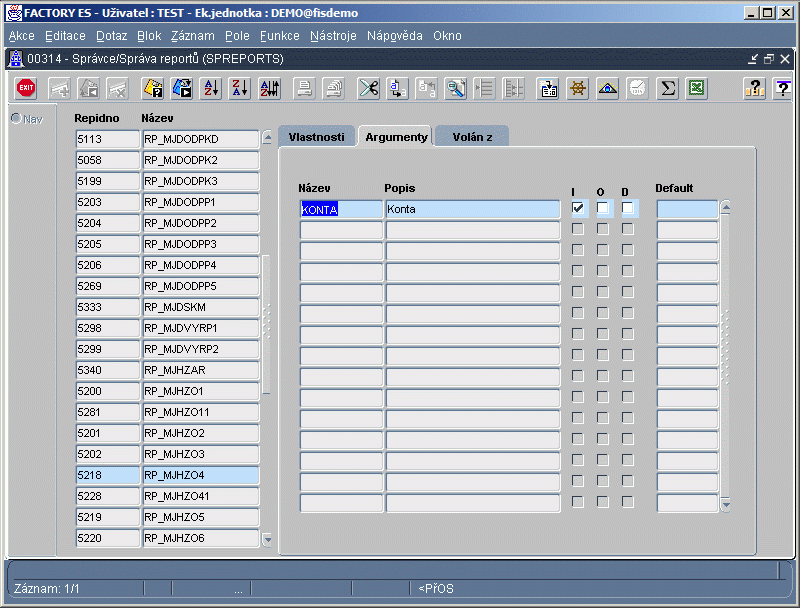Select the Nav radio button
Screen dimensions: 800x608
tap(16, 119)
